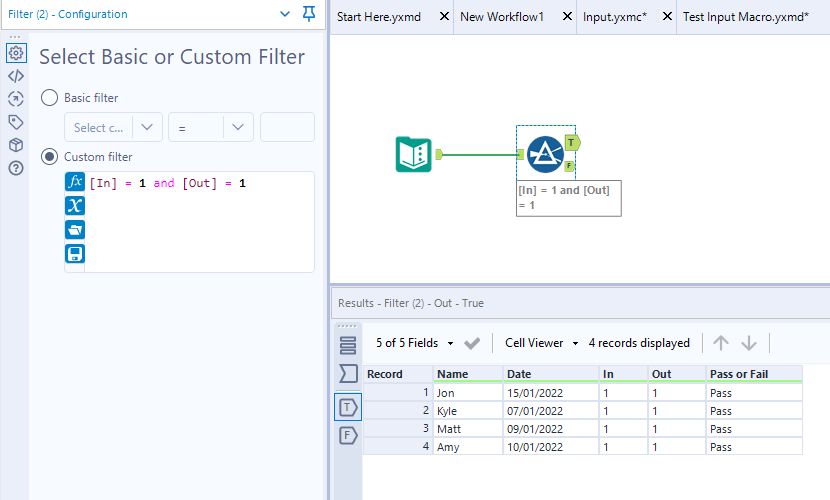Open the X Columns and Constants list

[x=75, y=205]
